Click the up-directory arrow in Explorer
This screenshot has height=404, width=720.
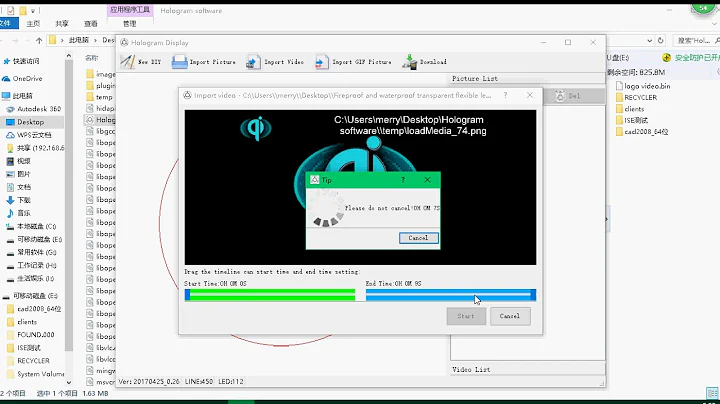pos(39,40)
